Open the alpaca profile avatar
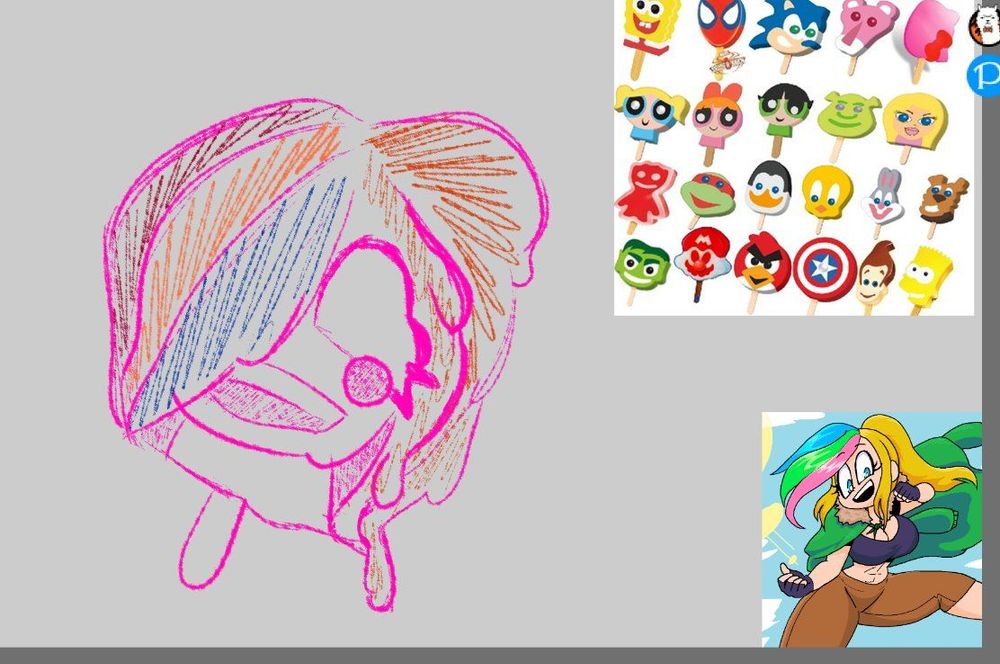This screenshot has height=664, width=1000. tap(985, 26)
